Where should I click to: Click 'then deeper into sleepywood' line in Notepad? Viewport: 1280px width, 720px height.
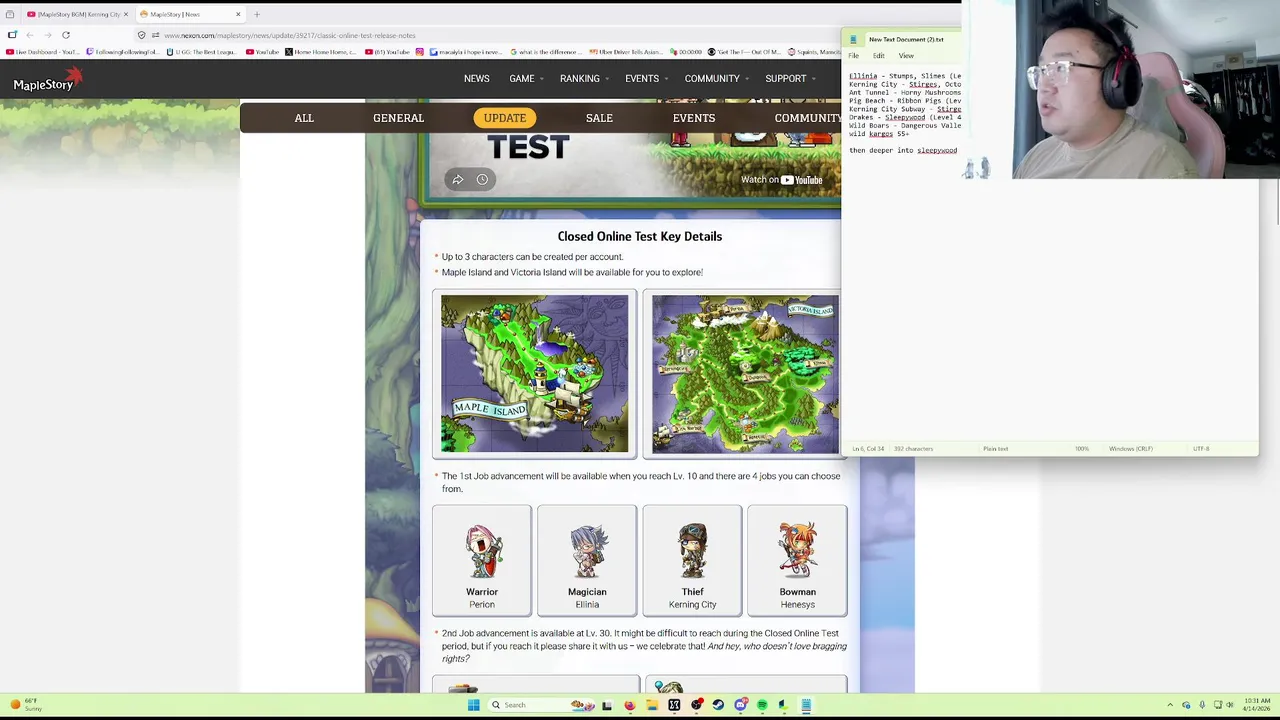903,151
